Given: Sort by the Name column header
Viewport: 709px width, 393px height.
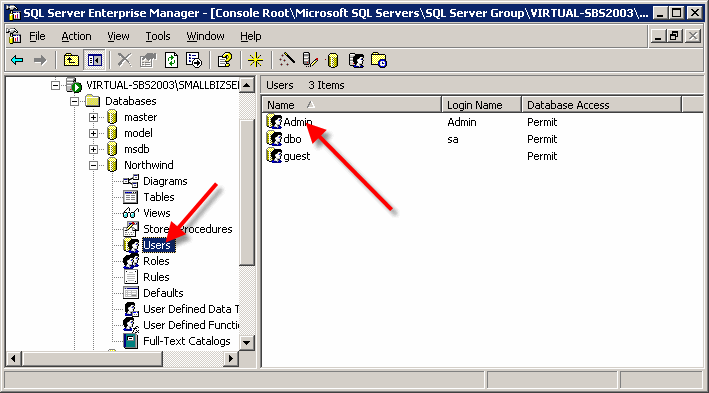Looking at the screenshot, I should click(x=352, y=105).
